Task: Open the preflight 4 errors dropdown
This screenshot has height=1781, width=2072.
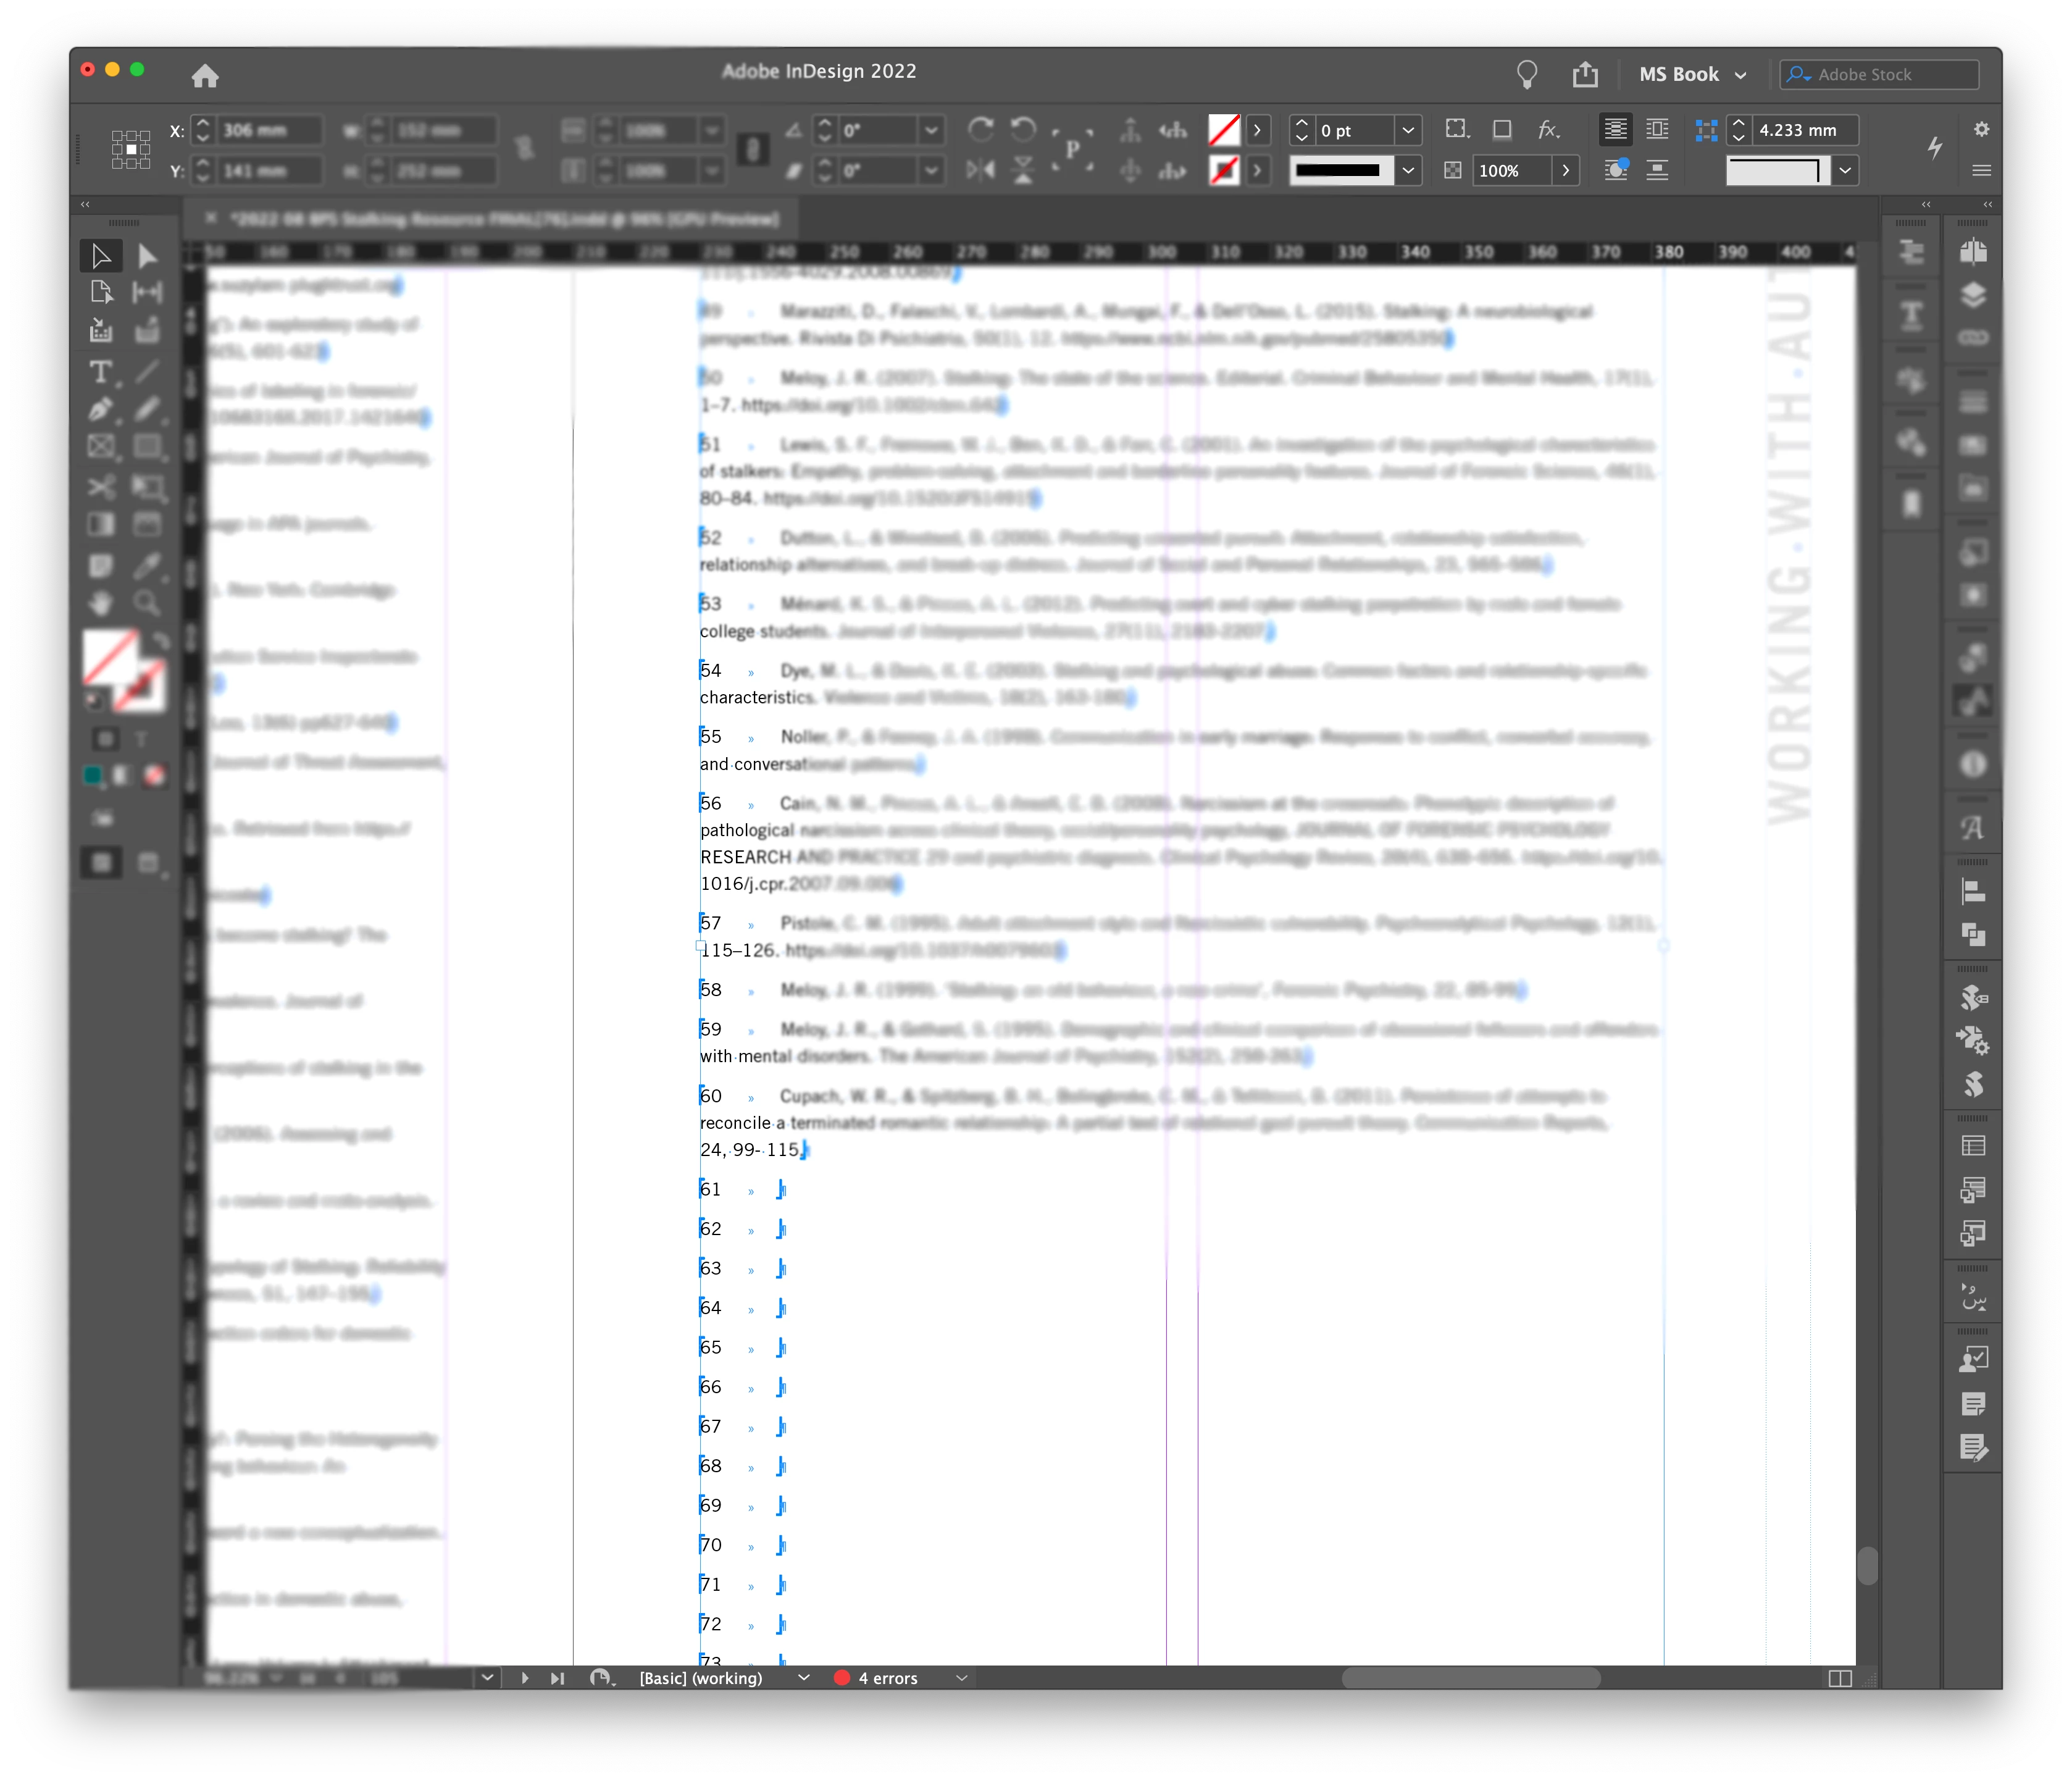Action: (x=962, y=1678)
